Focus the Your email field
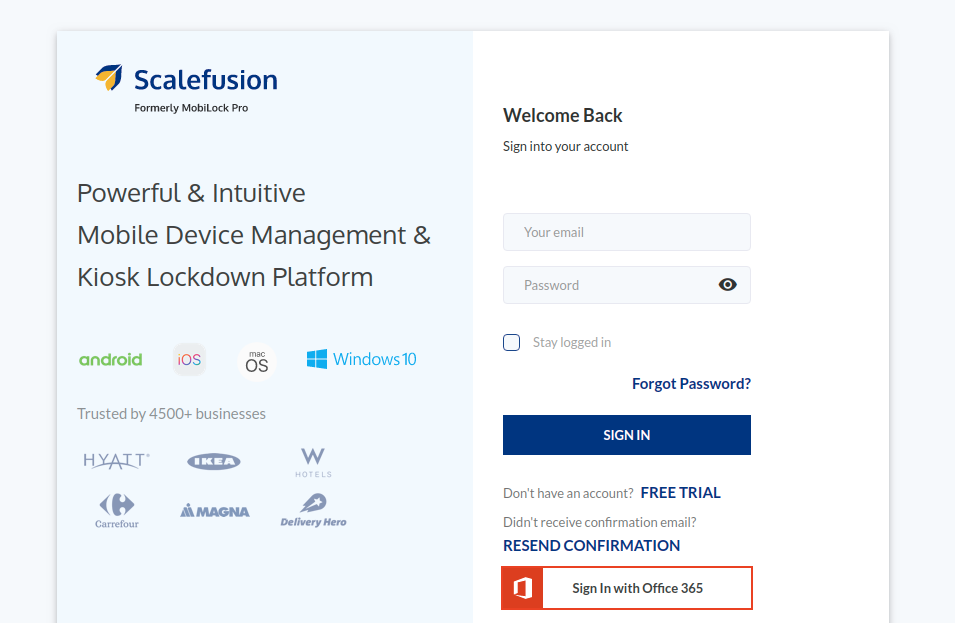 [627, 232]
